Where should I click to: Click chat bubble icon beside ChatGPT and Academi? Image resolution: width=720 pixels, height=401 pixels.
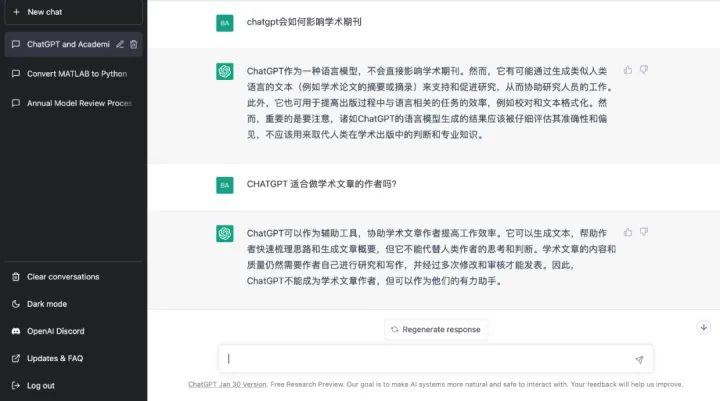coord(16,44)
